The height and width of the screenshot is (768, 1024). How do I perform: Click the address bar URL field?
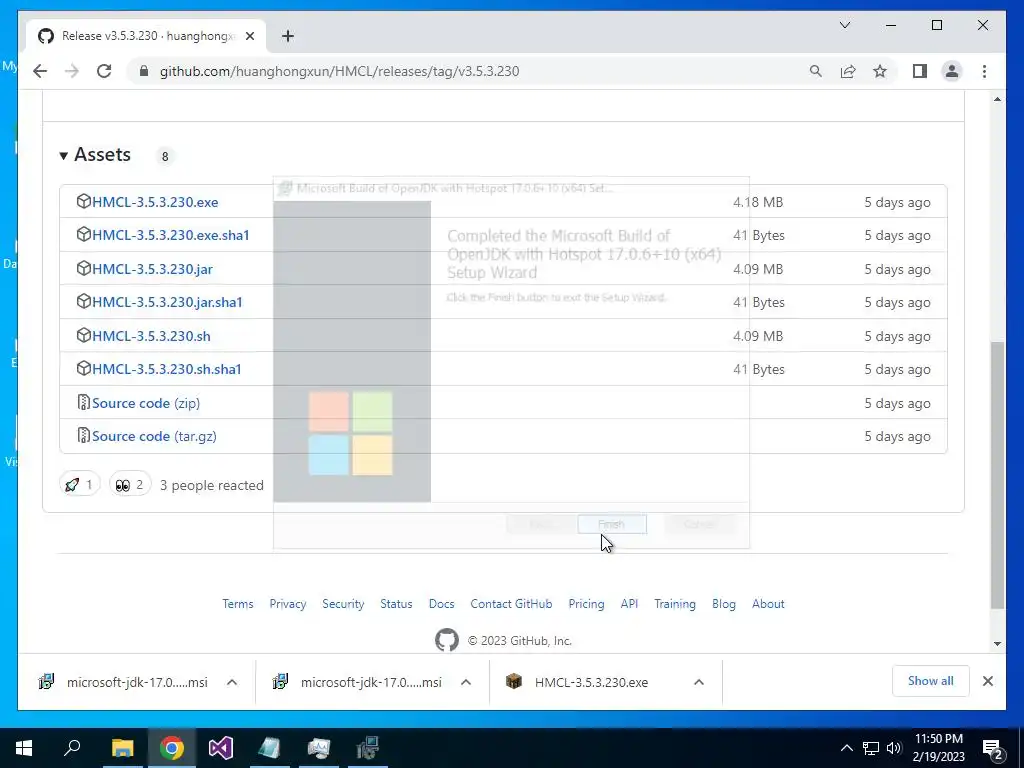470,71
